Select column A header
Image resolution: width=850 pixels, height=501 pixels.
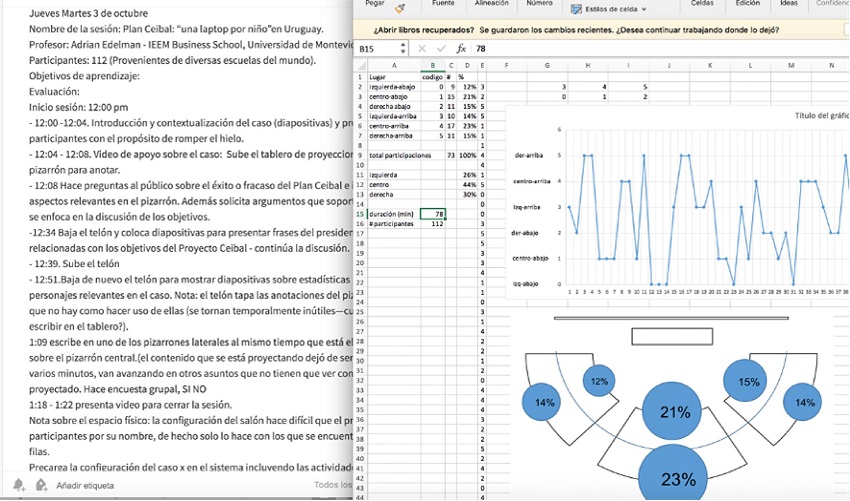pos(394,66)
